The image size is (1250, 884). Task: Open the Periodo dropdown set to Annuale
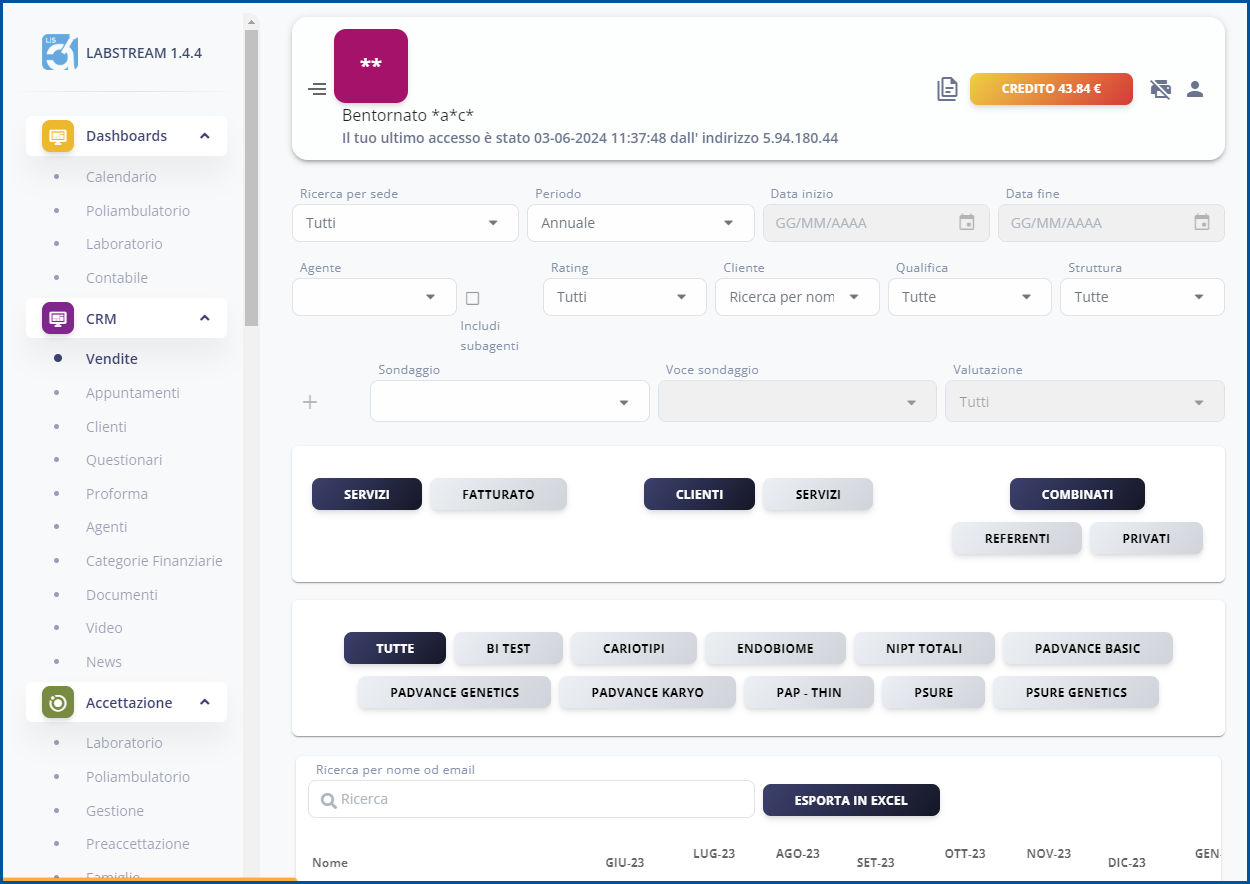640,222
